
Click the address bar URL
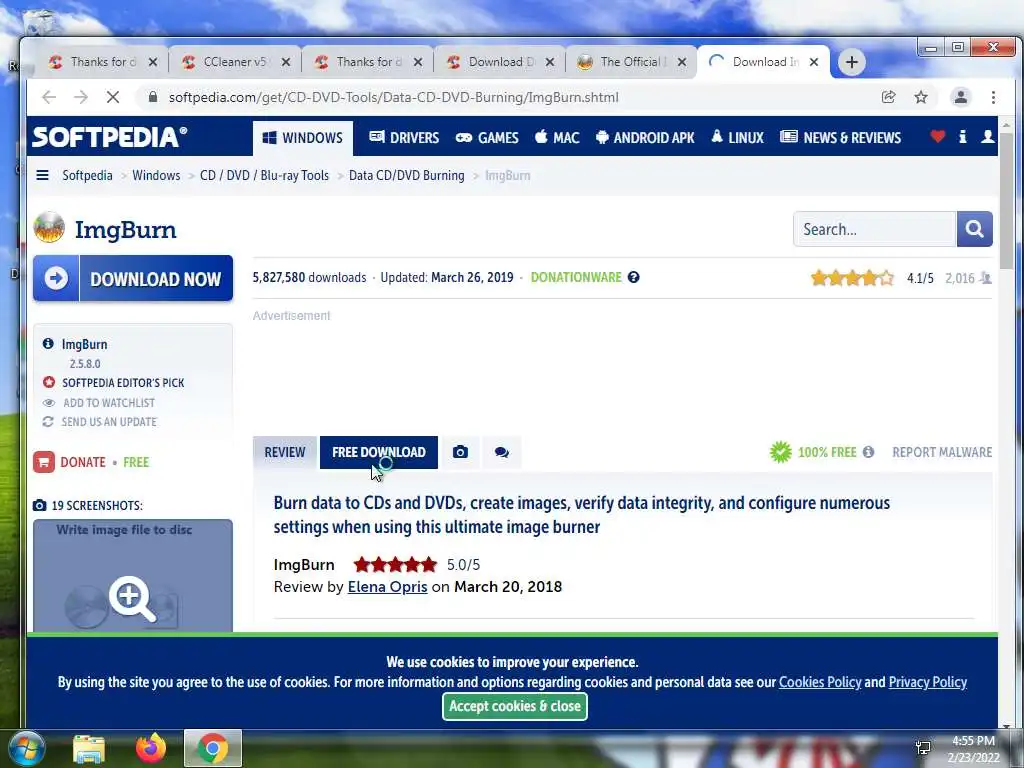click(x=393, y=97)
